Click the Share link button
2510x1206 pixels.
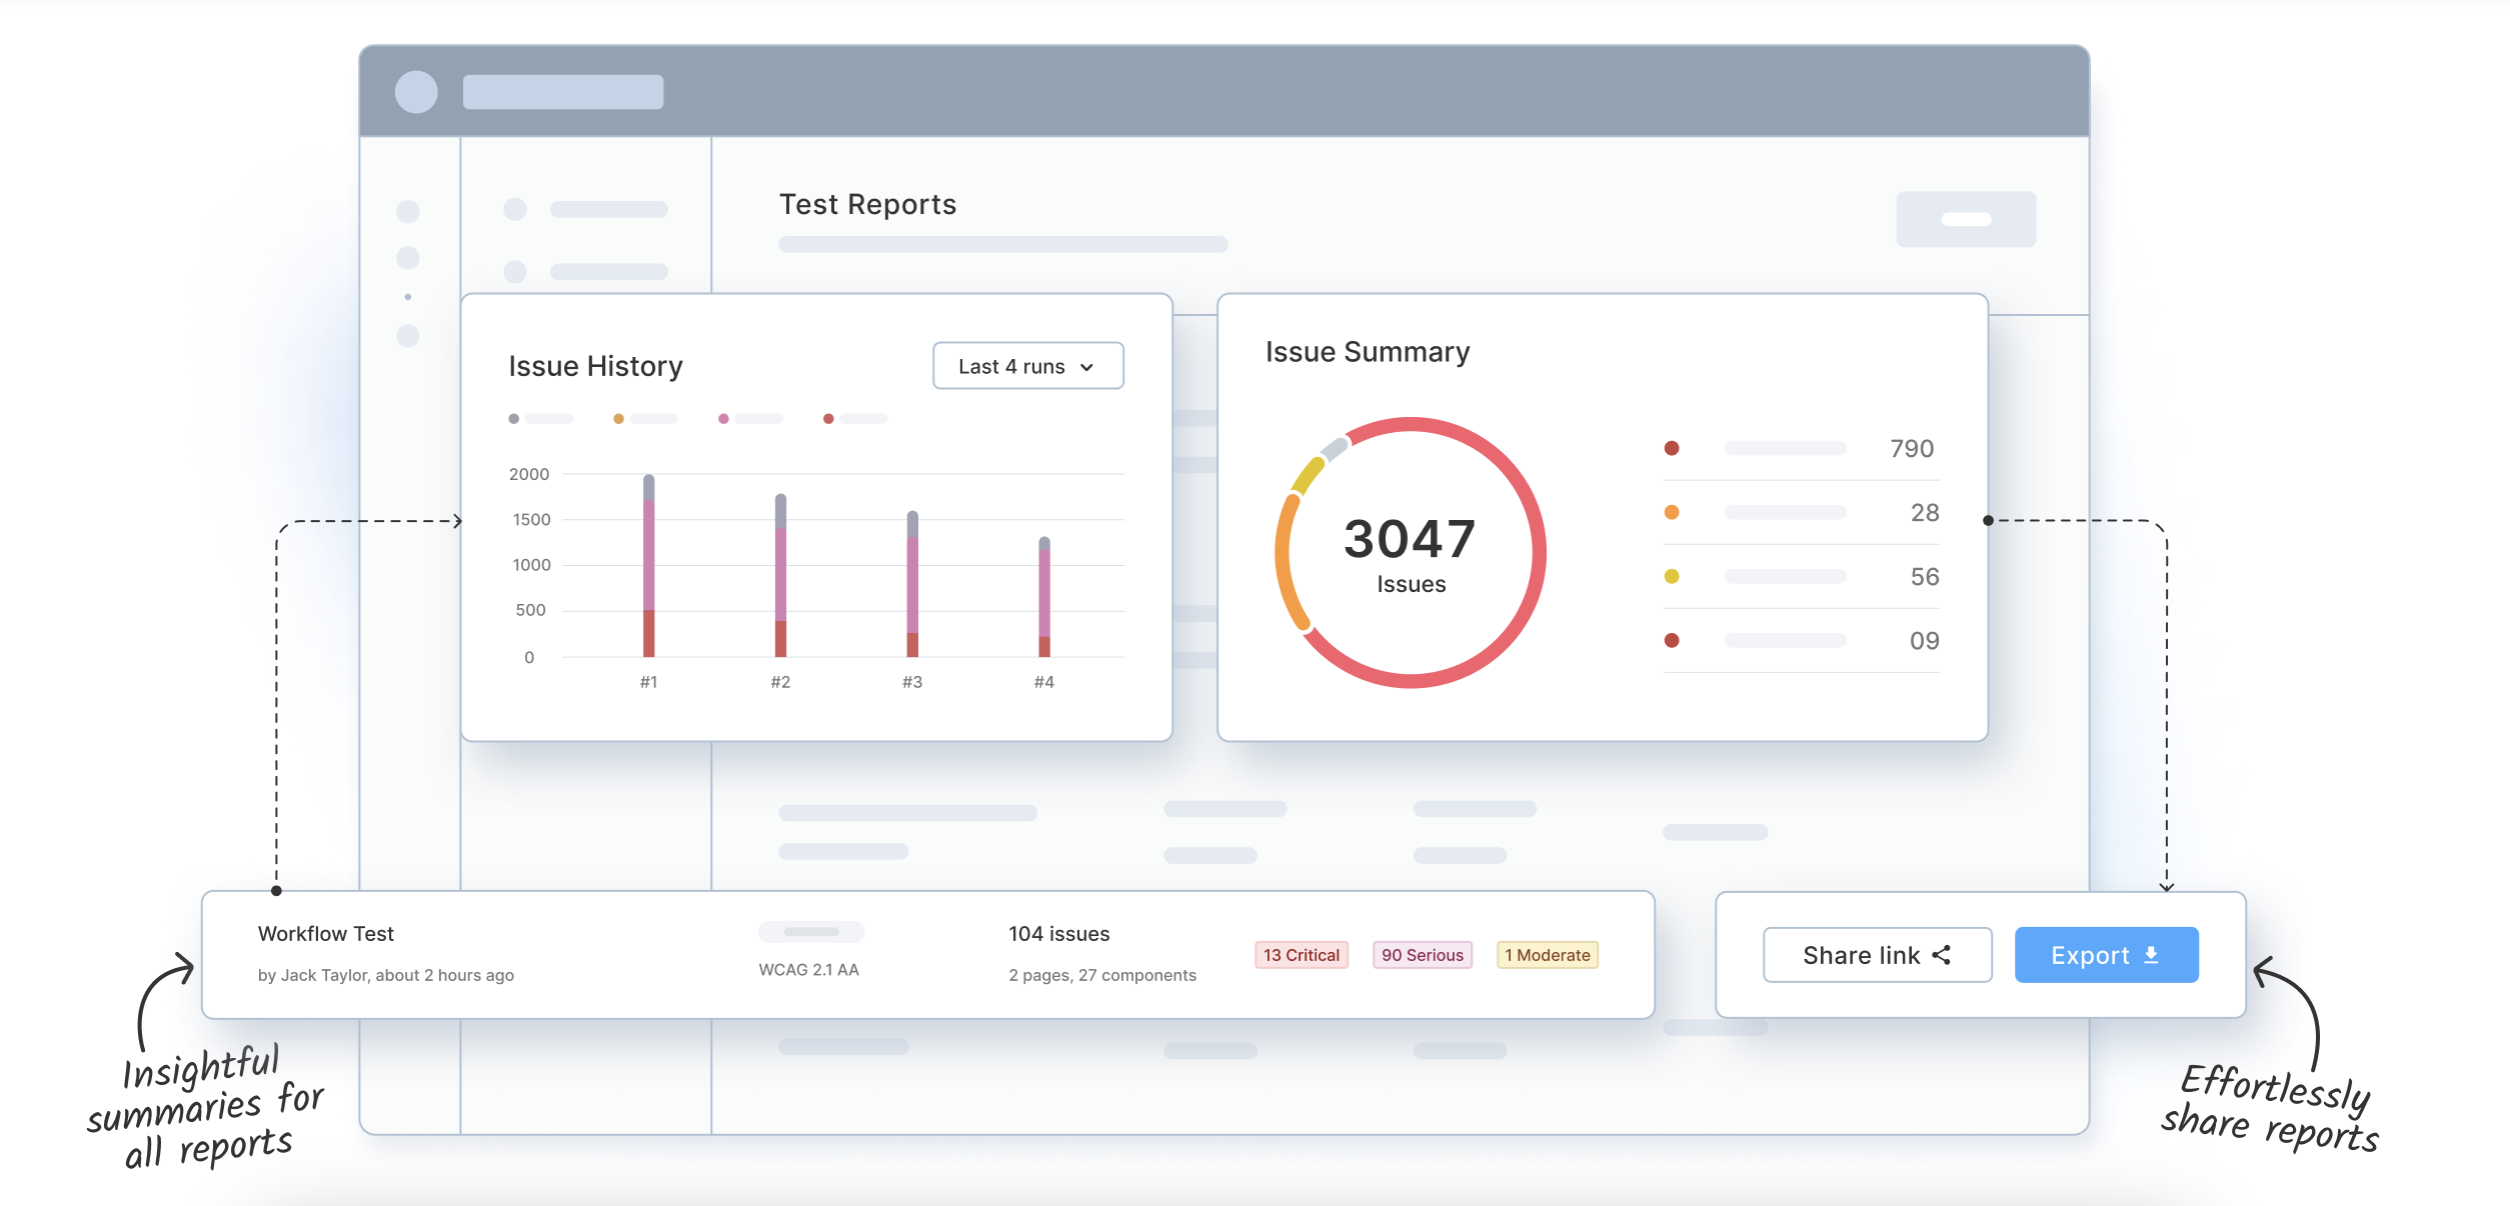[1877, 955]
